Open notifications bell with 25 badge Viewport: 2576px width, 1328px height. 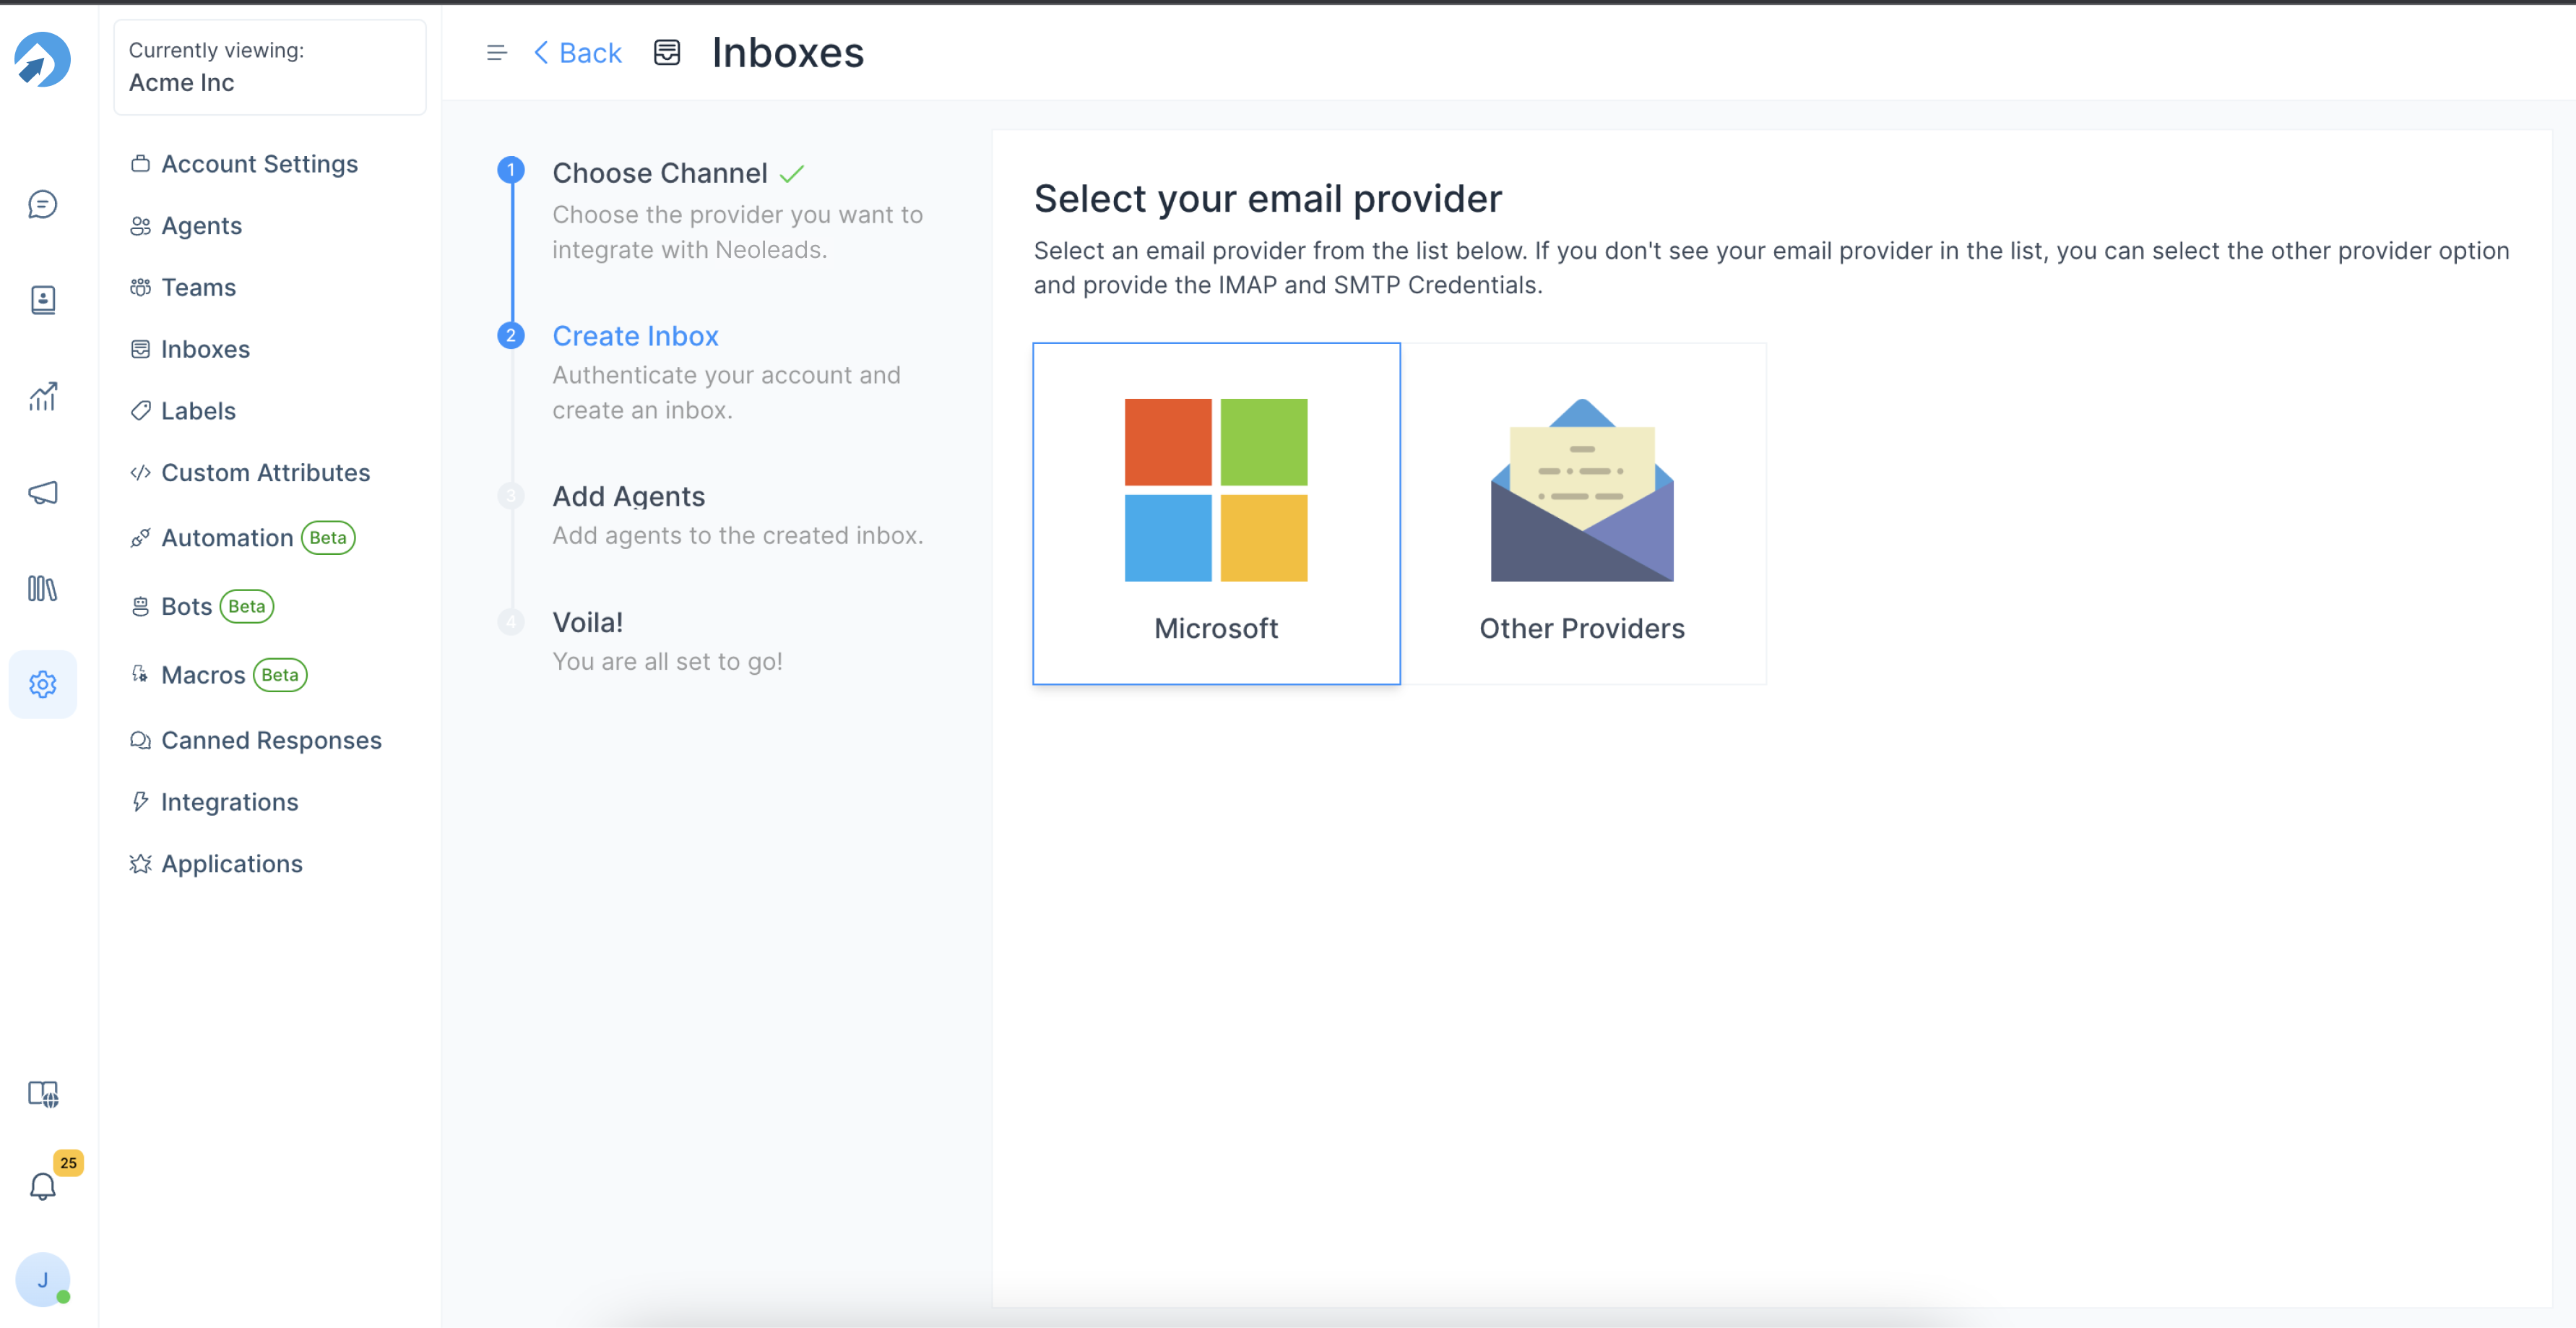[42, 1187]
